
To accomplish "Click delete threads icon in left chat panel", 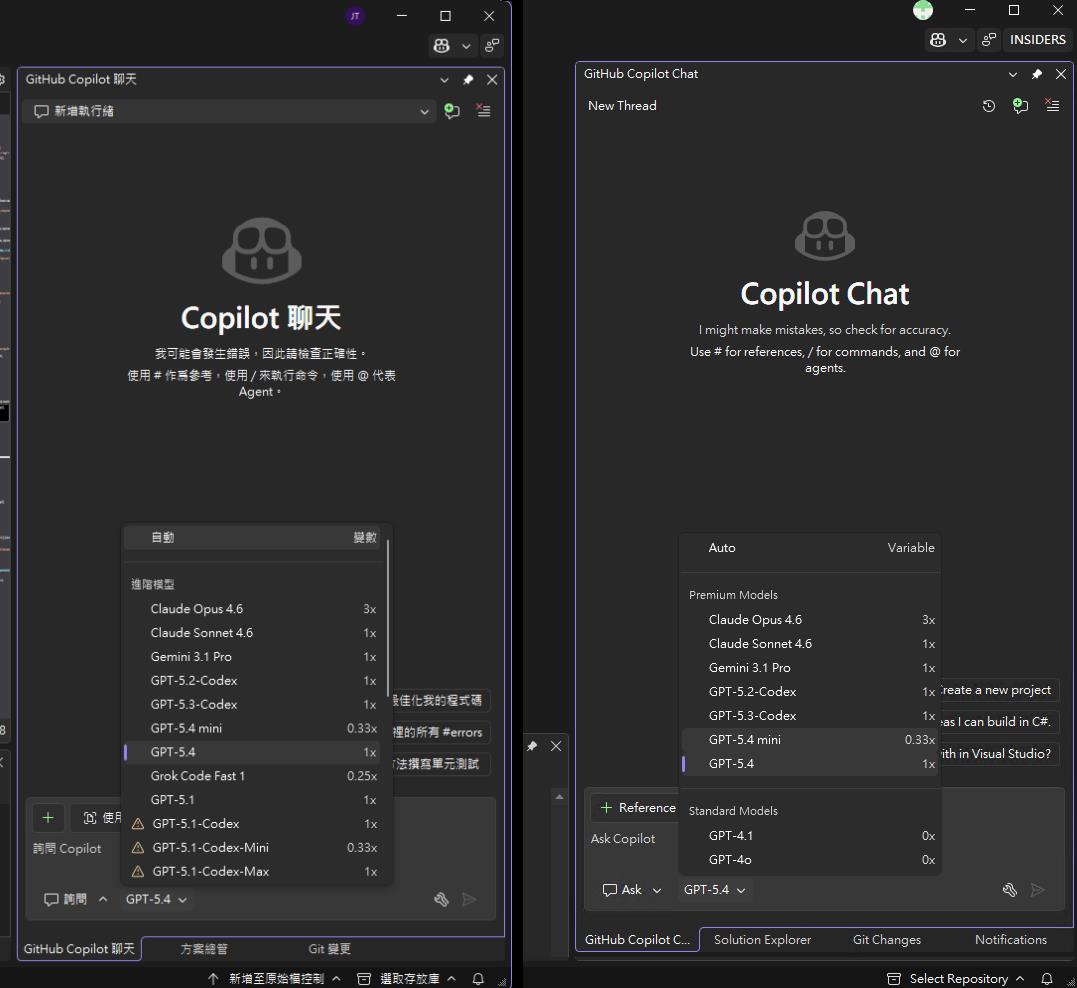I will [484, 111].
